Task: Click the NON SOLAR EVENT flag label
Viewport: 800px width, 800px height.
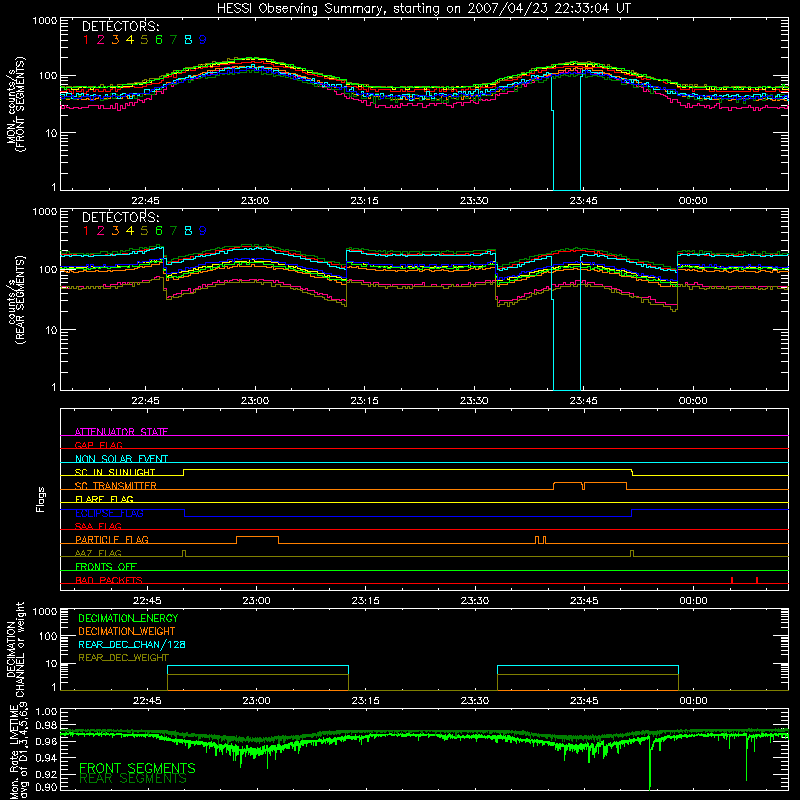Action: point(121,459)
